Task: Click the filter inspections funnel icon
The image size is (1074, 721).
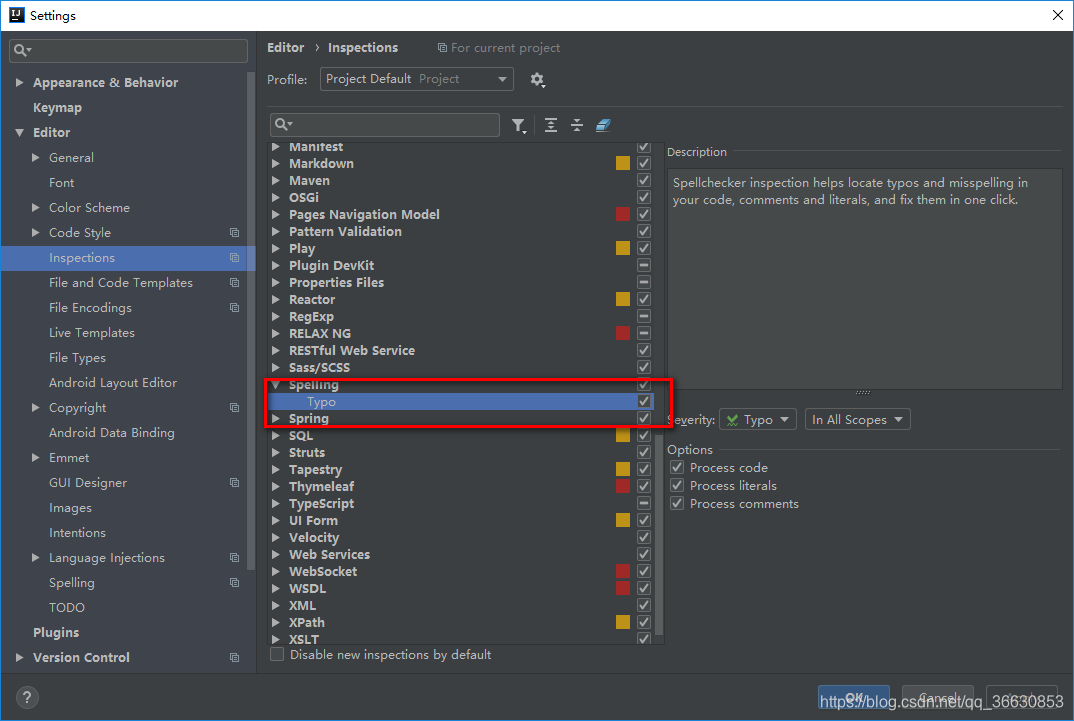Action: [x=519, y=125]
